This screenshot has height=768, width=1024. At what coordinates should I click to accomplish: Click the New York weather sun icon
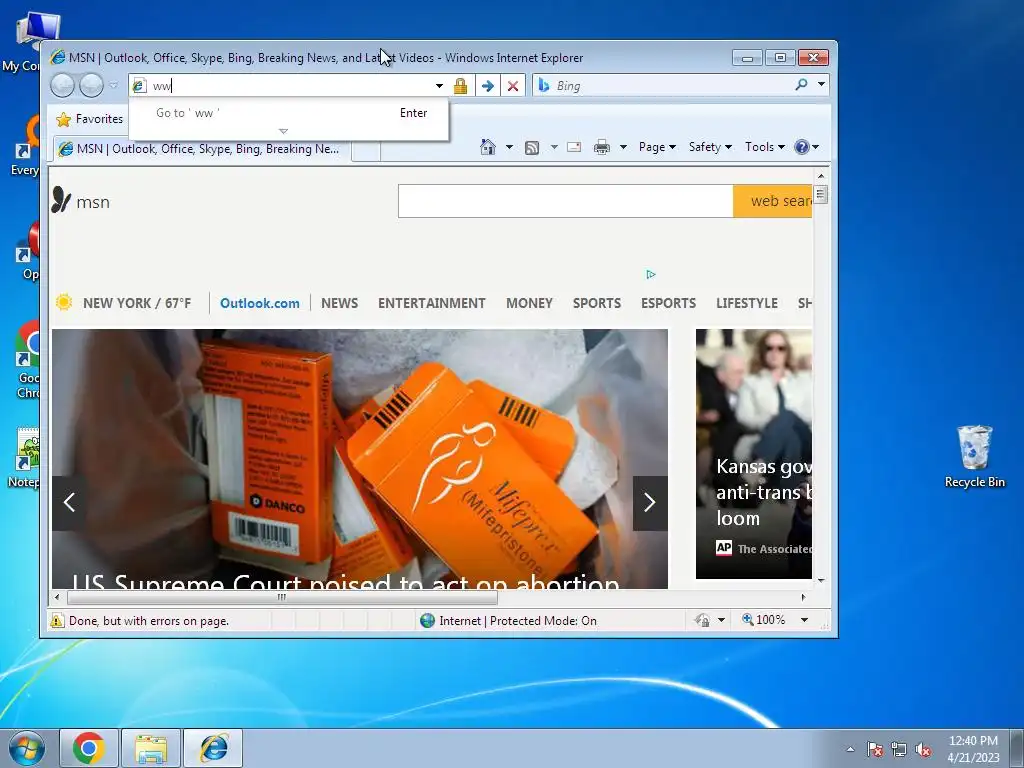coord(64,302)
